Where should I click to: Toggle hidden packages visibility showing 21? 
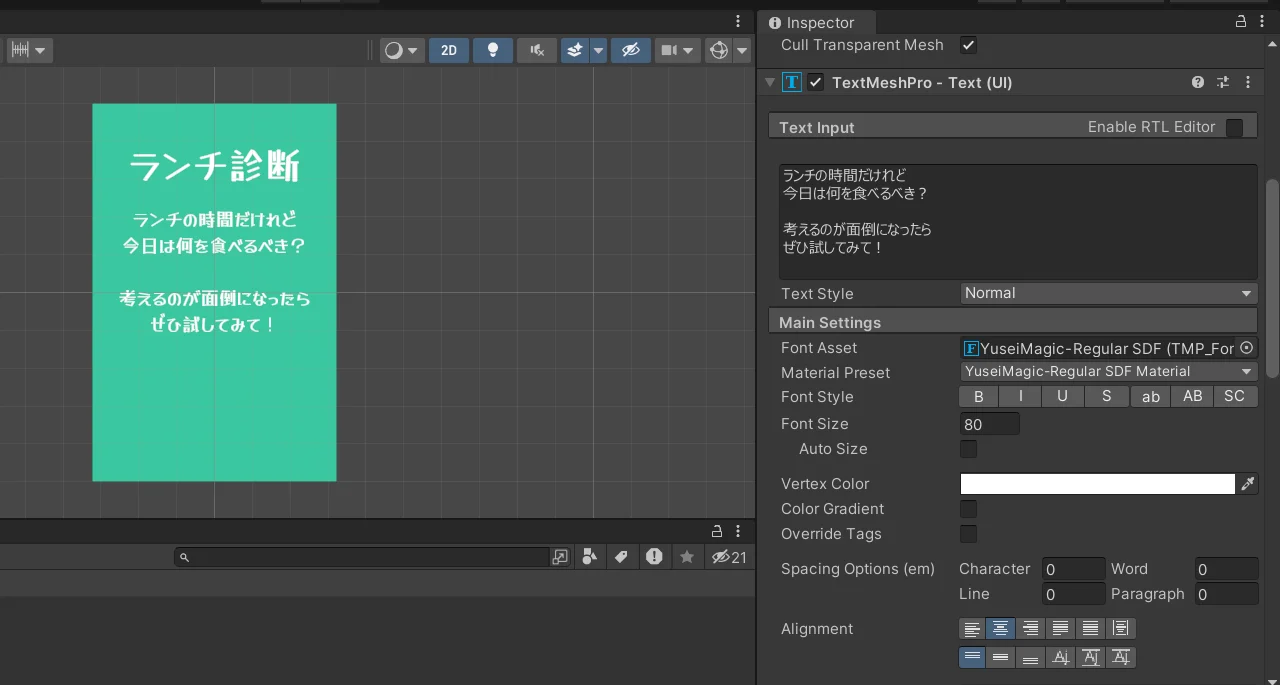click(729, 557)
